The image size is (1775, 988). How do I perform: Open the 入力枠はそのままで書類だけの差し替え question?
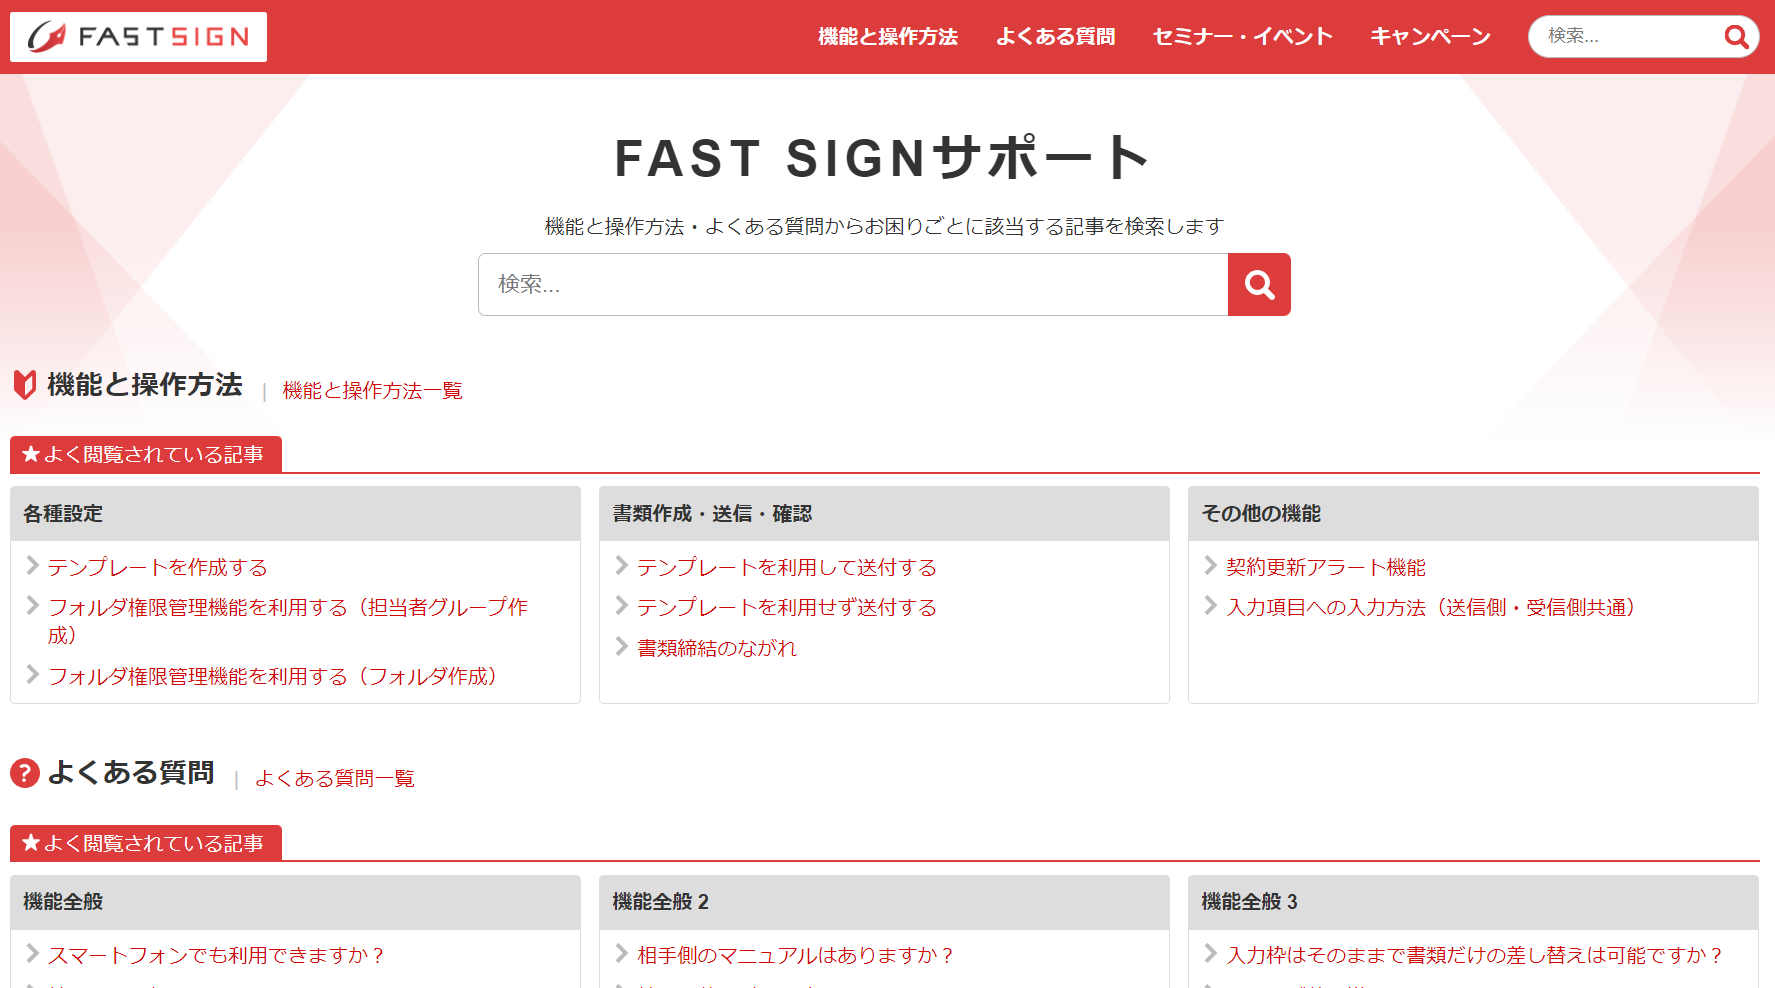click(x=1476, y=956)
